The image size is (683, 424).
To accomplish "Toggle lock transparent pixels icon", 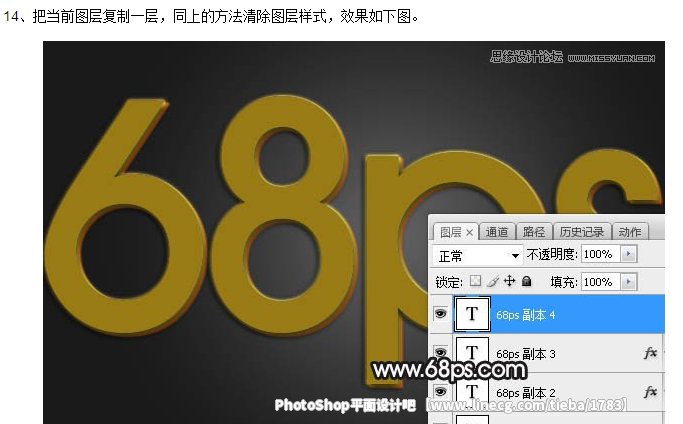I will [x=476, y=281].
